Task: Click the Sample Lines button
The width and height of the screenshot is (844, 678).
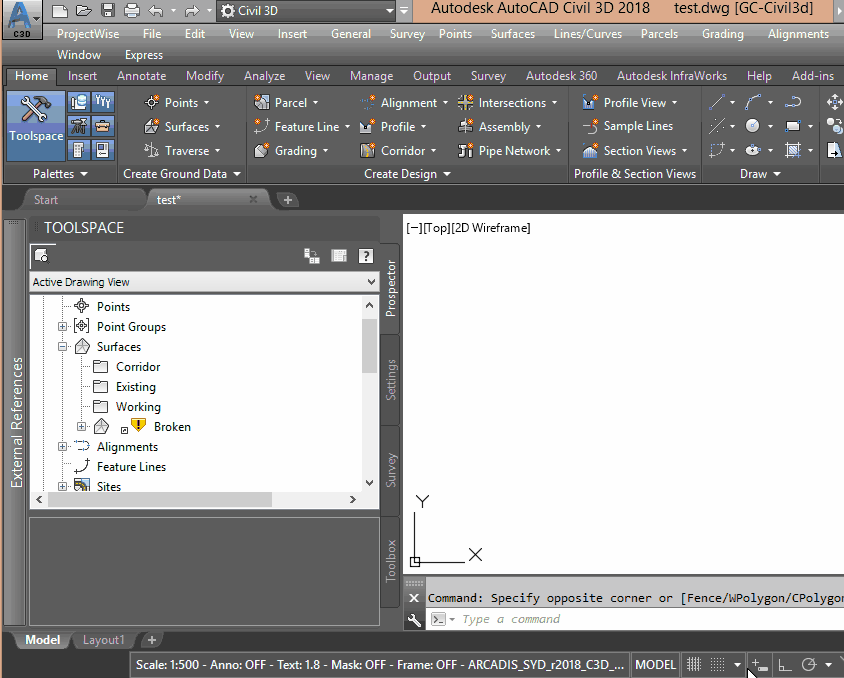Action: point(628,126)
